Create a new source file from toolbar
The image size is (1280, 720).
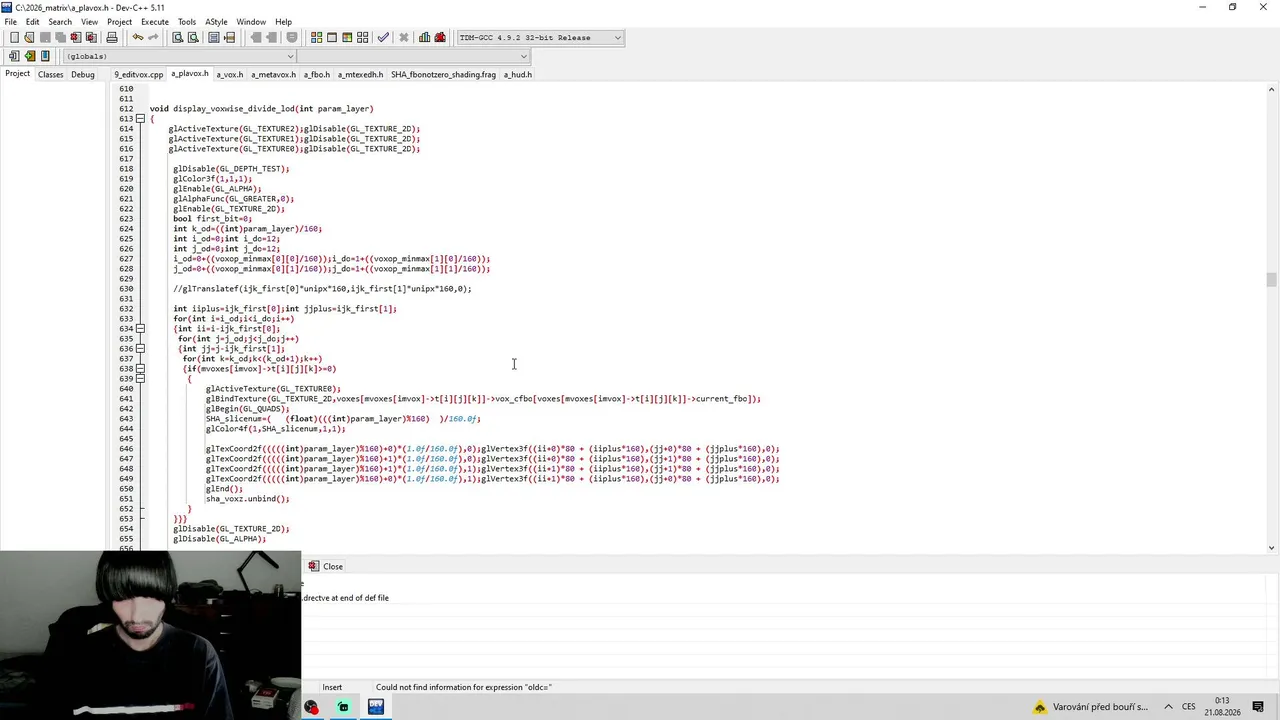[x=14, y=38]
